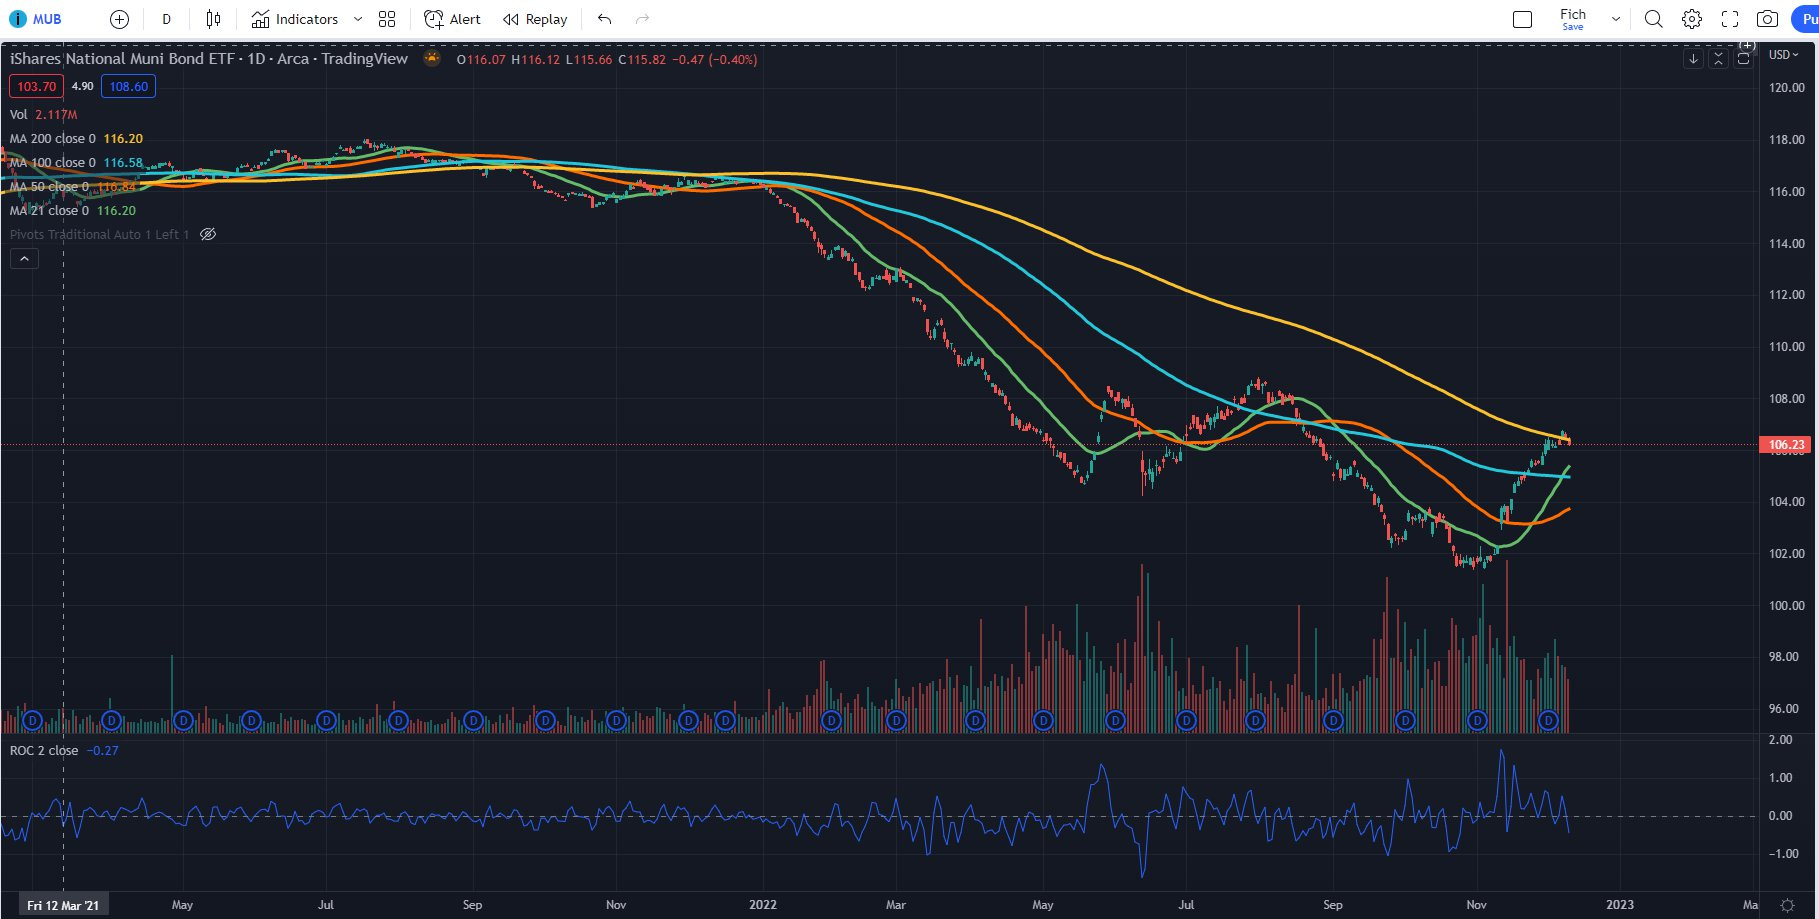Screen dimensions: 1819x919
Task: Select the MA 50 close indicator legend
Action: click(72, 187)
